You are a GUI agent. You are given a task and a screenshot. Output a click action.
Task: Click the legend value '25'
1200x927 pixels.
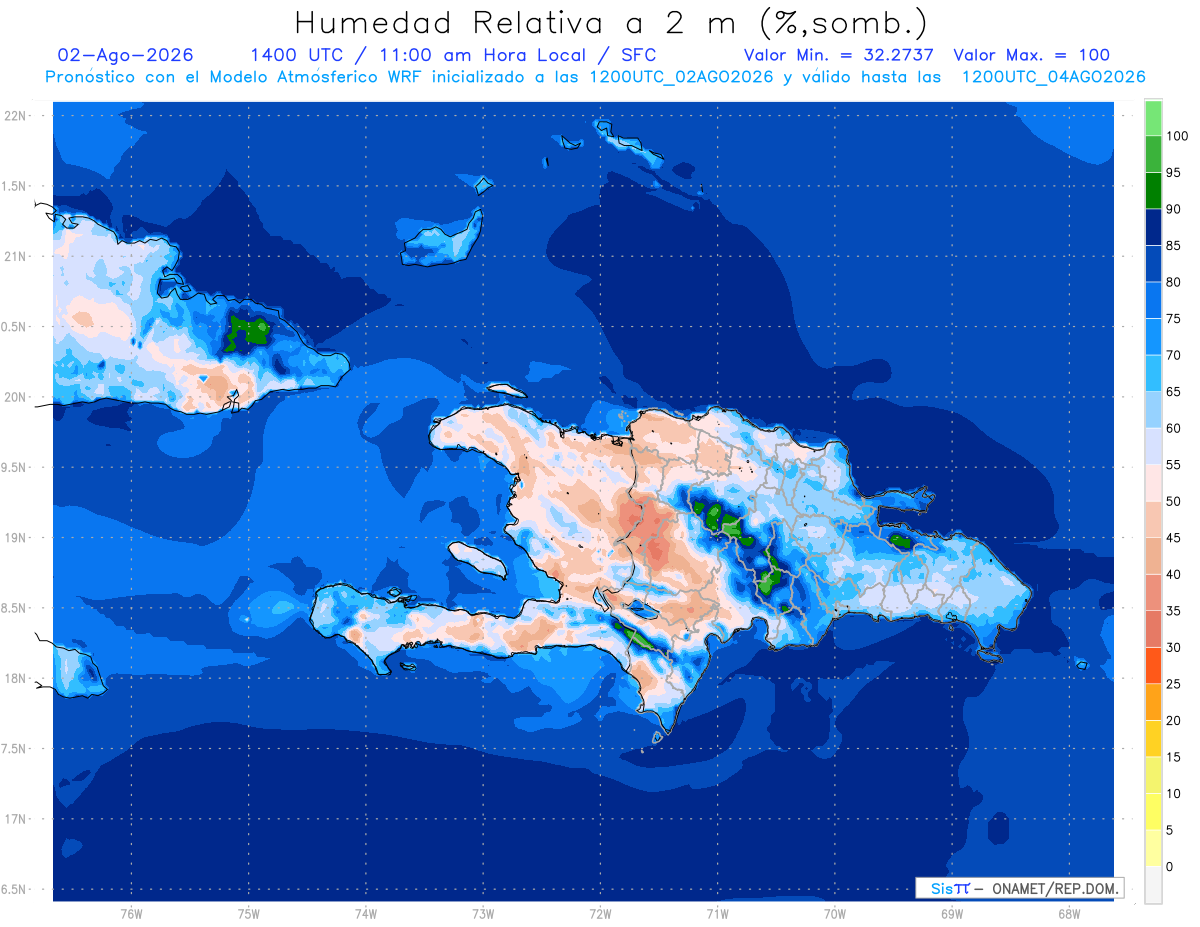1173,684
